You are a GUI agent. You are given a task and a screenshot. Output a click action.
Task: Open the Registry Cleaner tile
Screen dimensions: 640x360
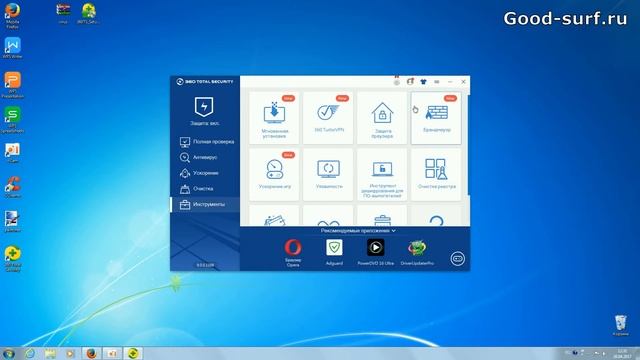[x=436, y=174]
